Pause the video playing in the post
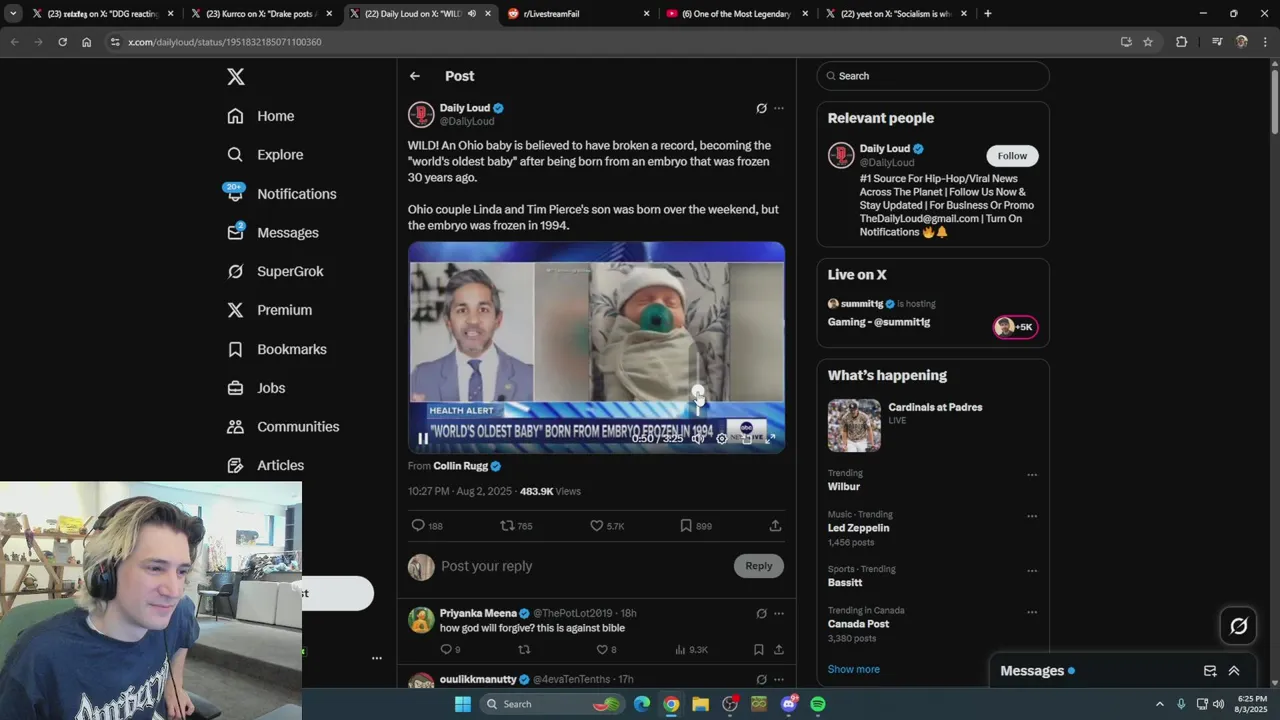This screenshot has height=720, width=1280. coord(423,438)
